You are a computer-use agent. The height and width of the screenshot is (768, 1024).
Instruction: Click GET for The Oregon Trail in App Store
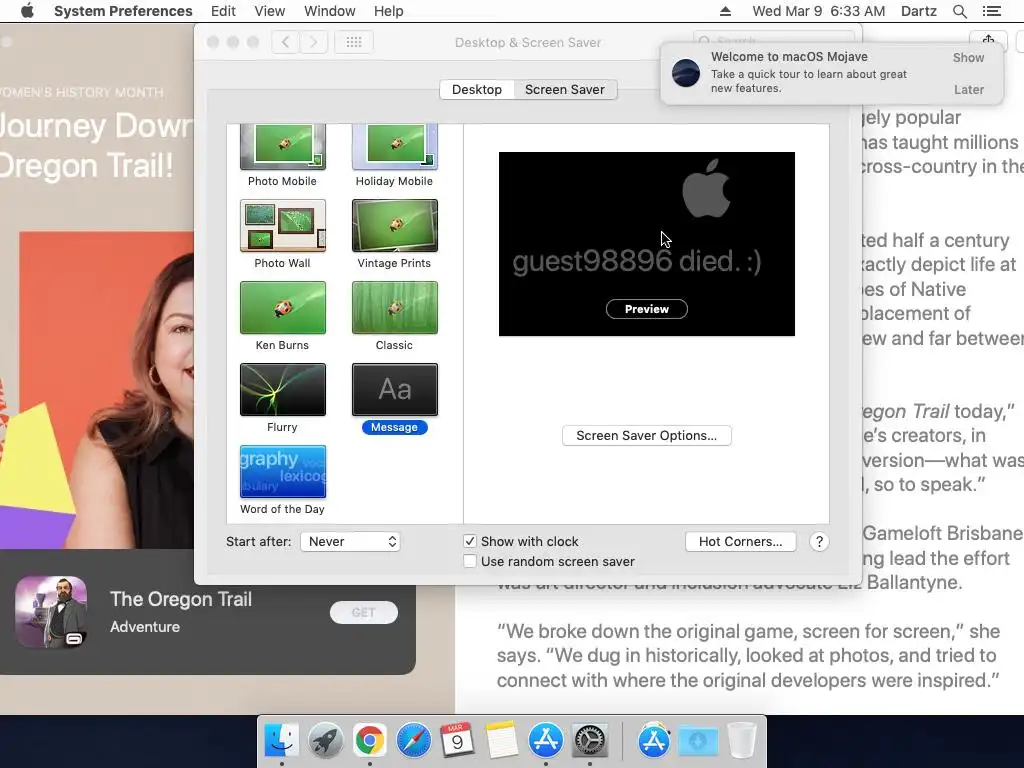tap(364, 612)
